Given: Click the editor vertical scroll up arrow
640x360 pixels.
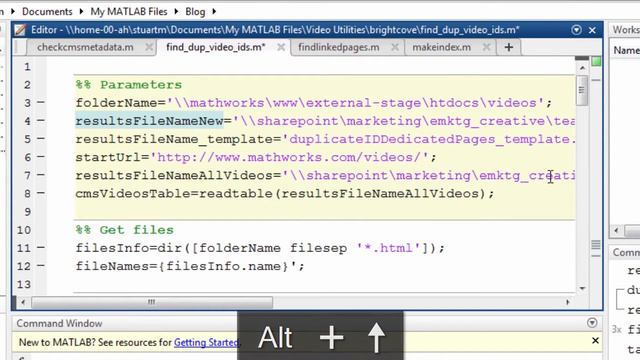Looking at the screenshot, I should (582, 68).
